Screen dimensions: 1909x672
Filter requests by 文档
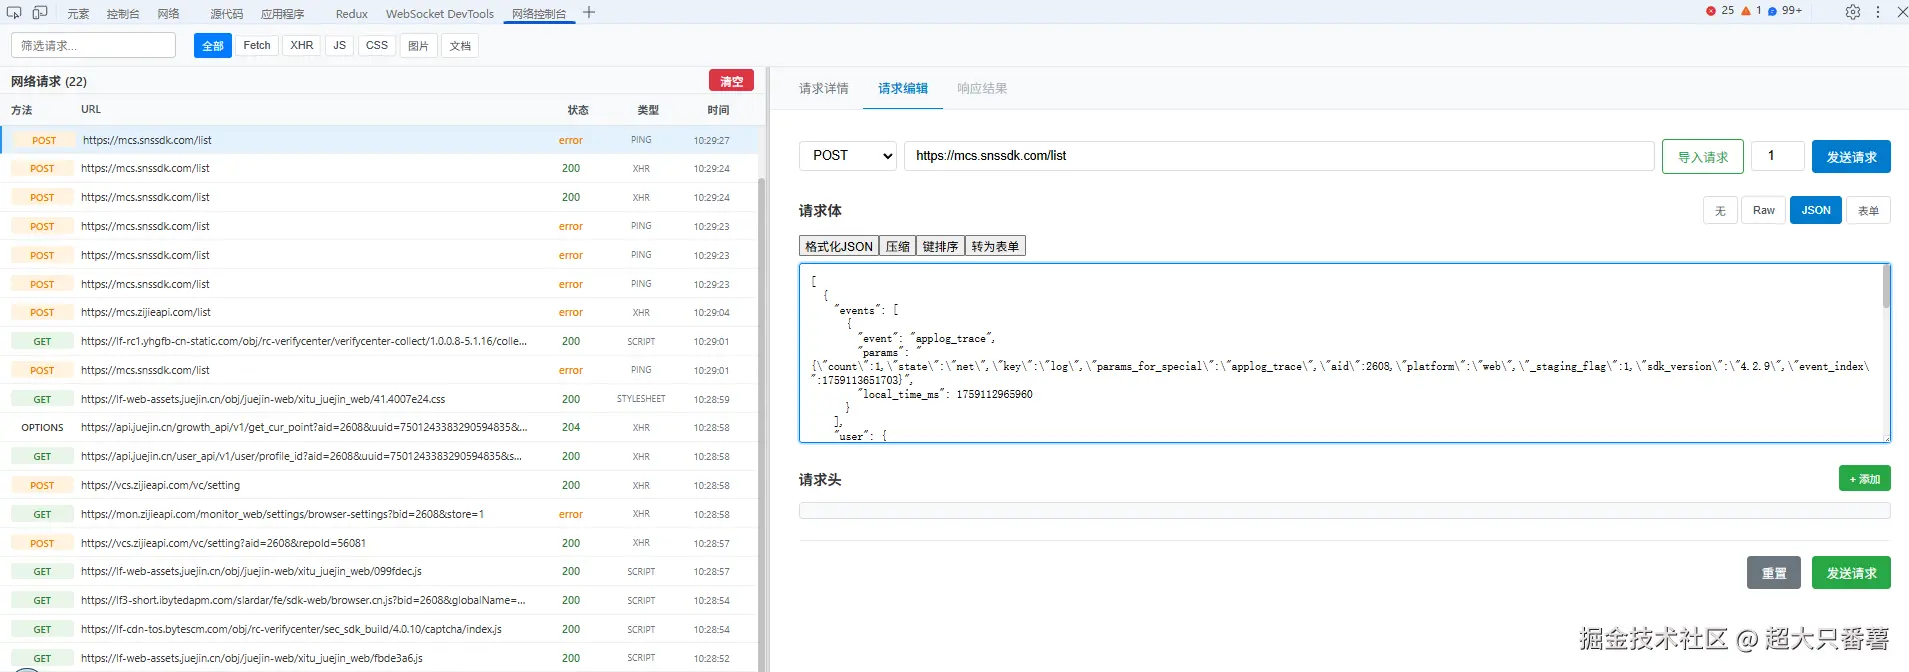click(x=460, y=45)
